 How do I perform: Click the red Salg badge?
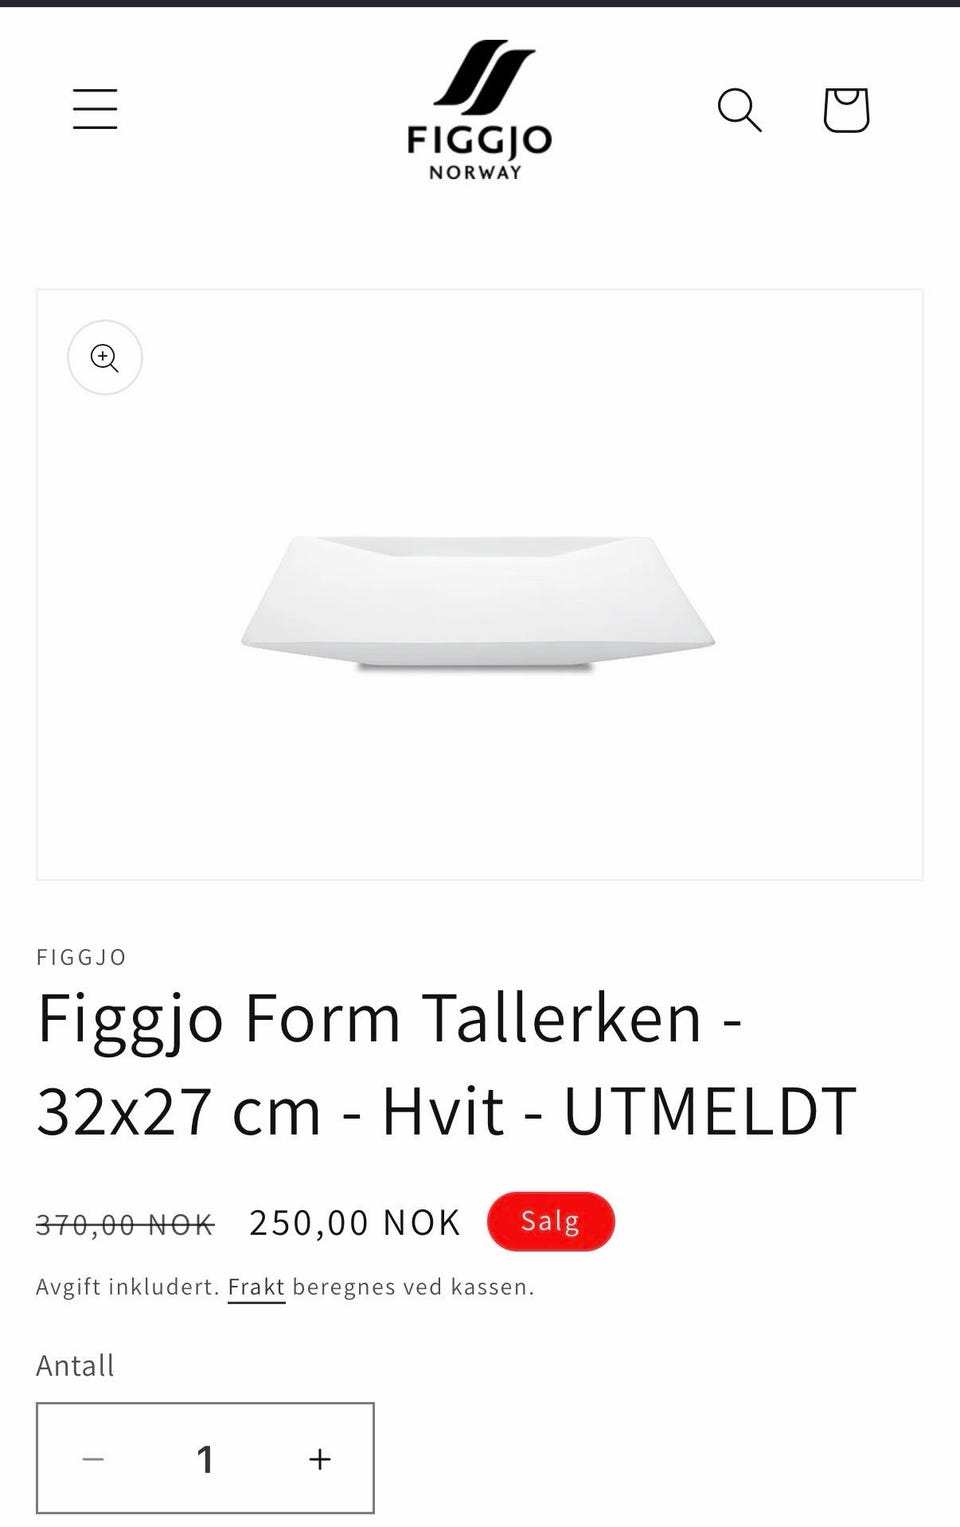pos(551,1221)
